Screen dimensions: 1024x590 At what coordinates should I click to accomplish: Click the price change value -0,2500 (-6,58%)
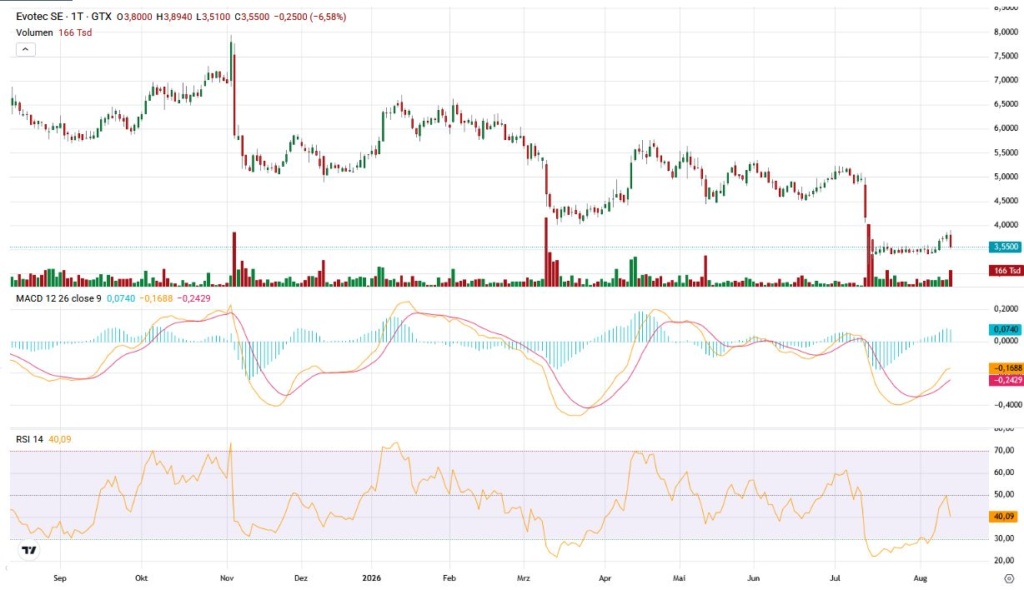pyautogui.click(x=310, y=16)
